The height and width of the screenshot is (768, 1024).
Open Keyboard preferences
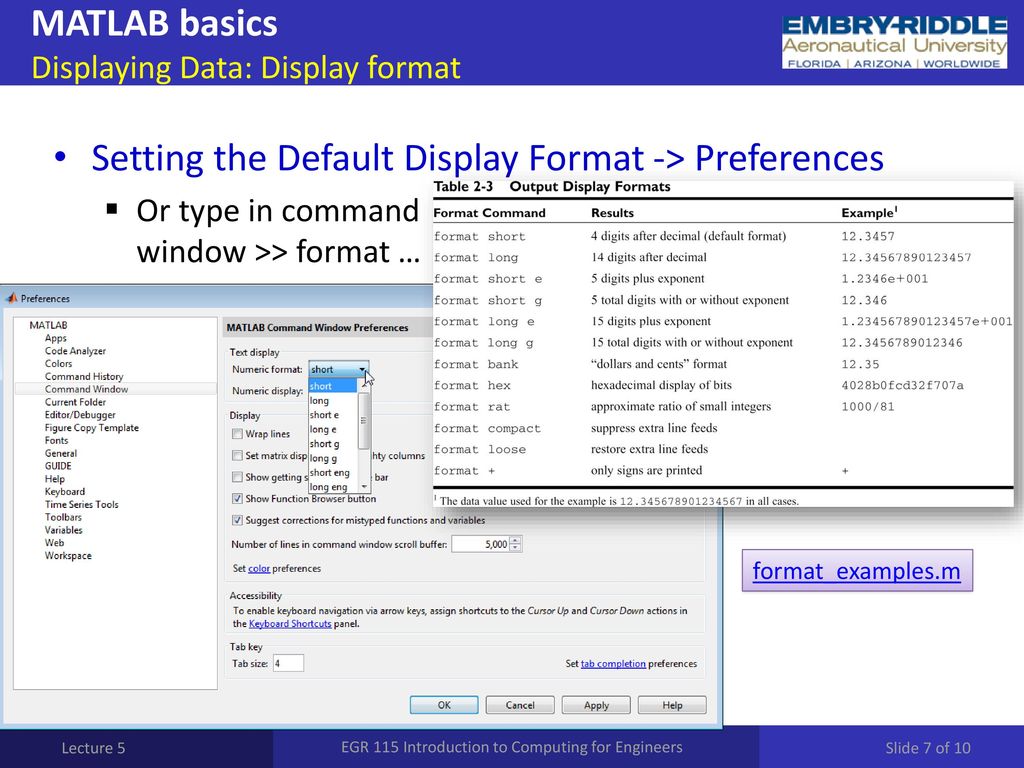(x=65, y=492)
